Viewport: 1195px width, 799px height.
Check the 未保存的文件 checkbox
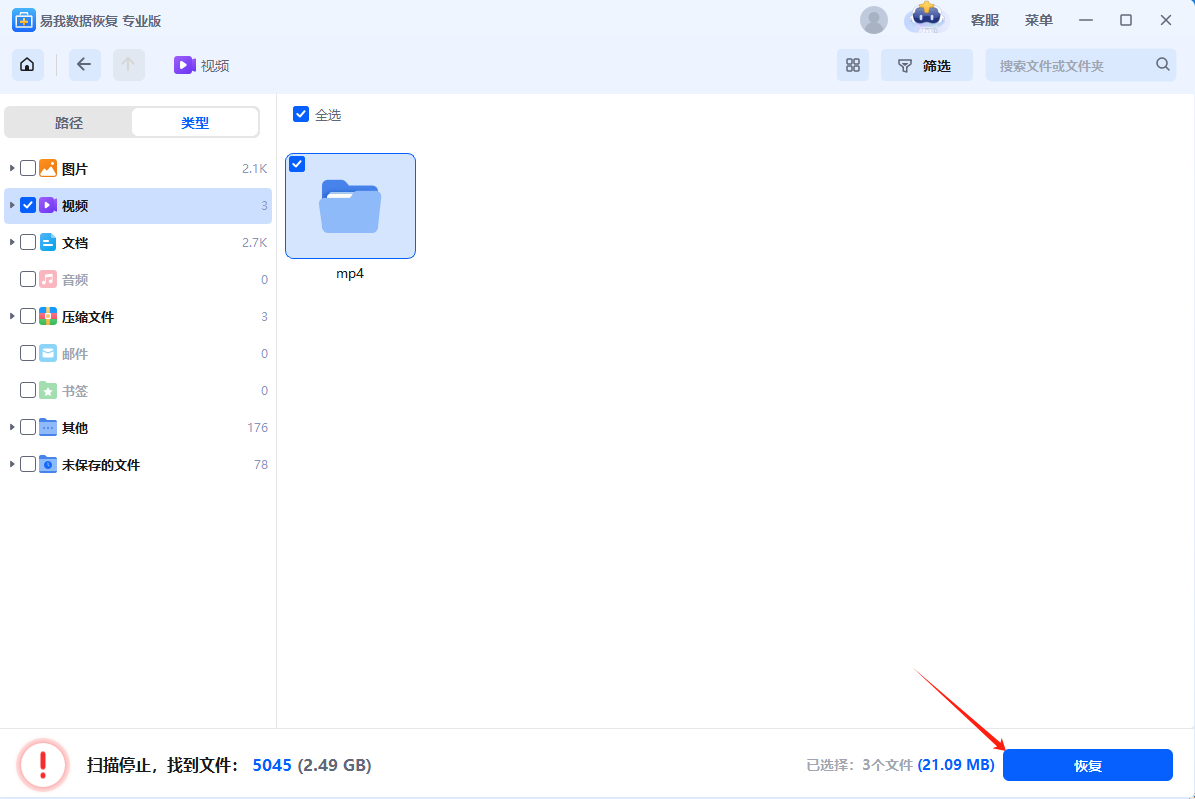click(28, 464)
